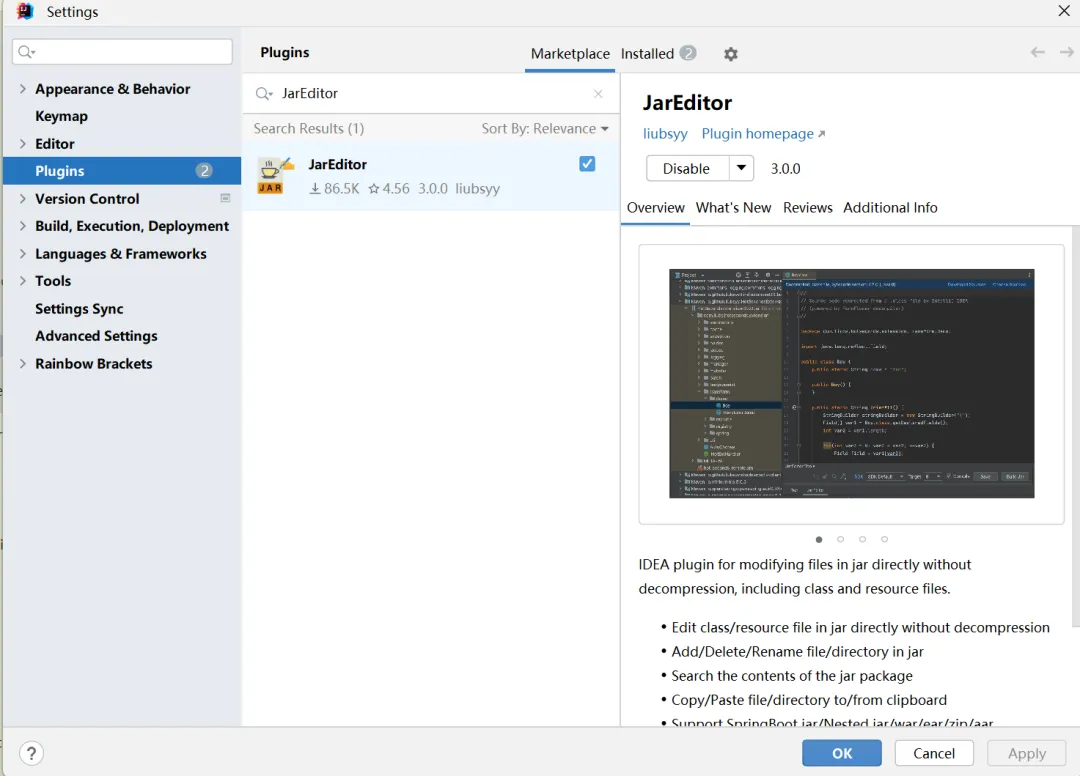
Task: Click the Search Results (1) label
Action: coord(309,129)
